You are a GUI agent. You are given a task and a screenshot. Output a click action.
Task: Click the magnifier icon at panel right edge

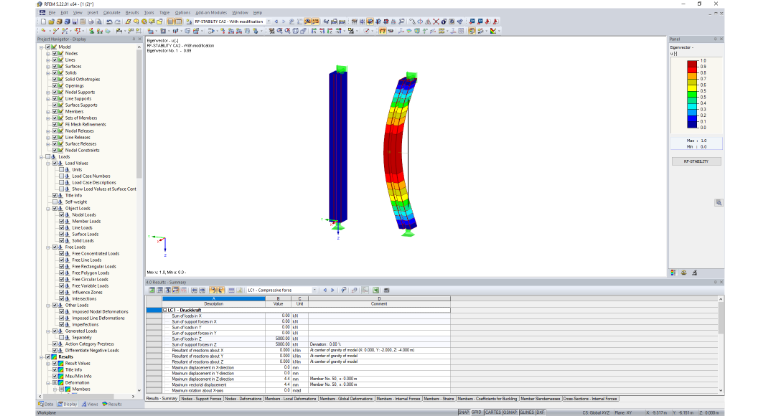pos(719,203)
